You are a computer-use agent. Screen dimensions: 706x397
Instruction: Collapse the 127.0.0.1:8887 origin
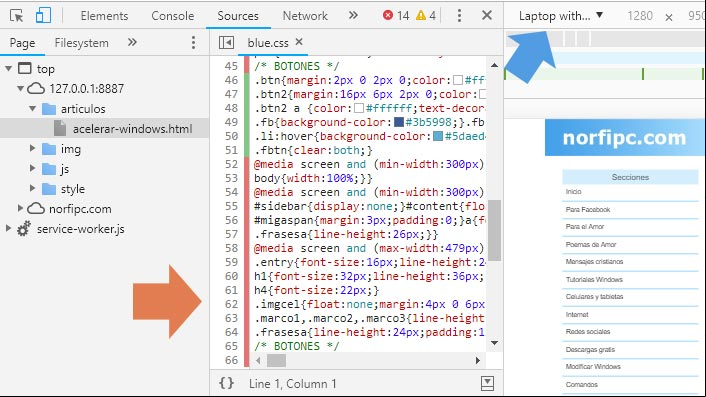pyautogui.click(x=20, y=89)
